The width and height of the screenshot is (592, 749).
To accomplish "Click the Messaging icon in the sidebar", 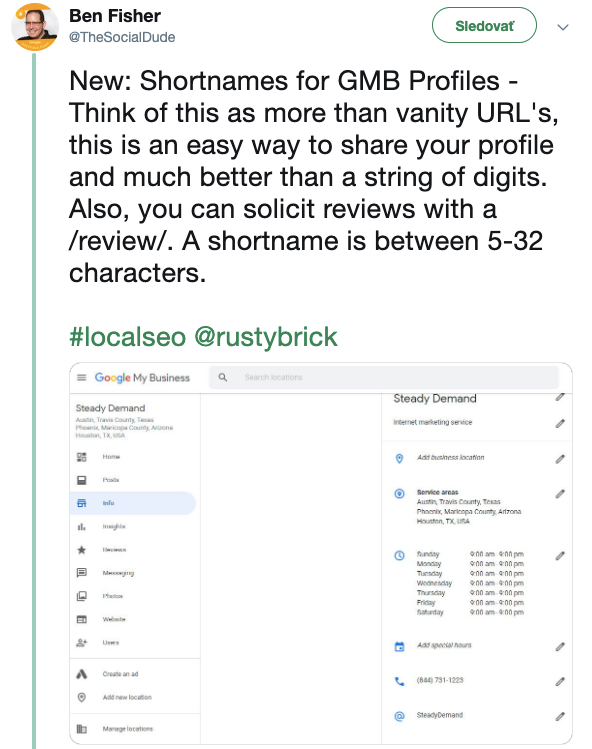I will click(82, 572).
